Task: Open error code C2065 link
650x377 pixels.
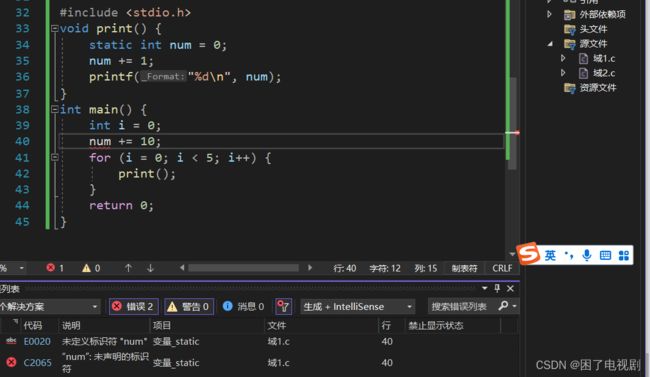Action: click(37, 362)
